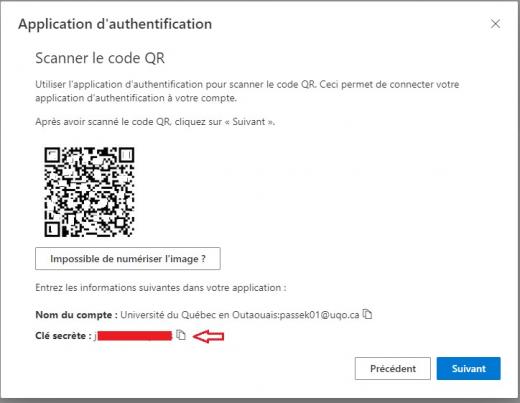Click the "Clé secrète :" label

point(63,335)
